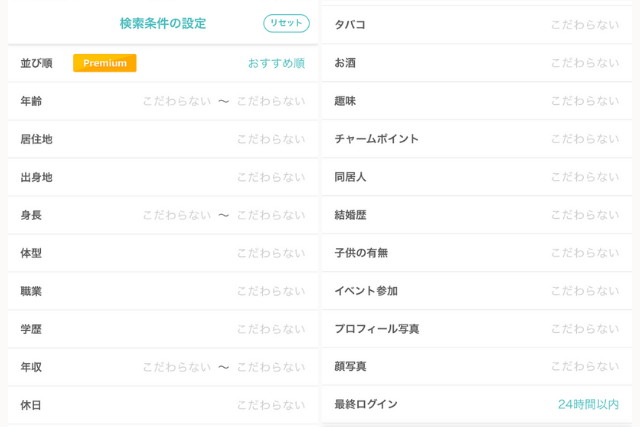Choose the 体型 condition

pyautogui.click(x=162, y=253)
